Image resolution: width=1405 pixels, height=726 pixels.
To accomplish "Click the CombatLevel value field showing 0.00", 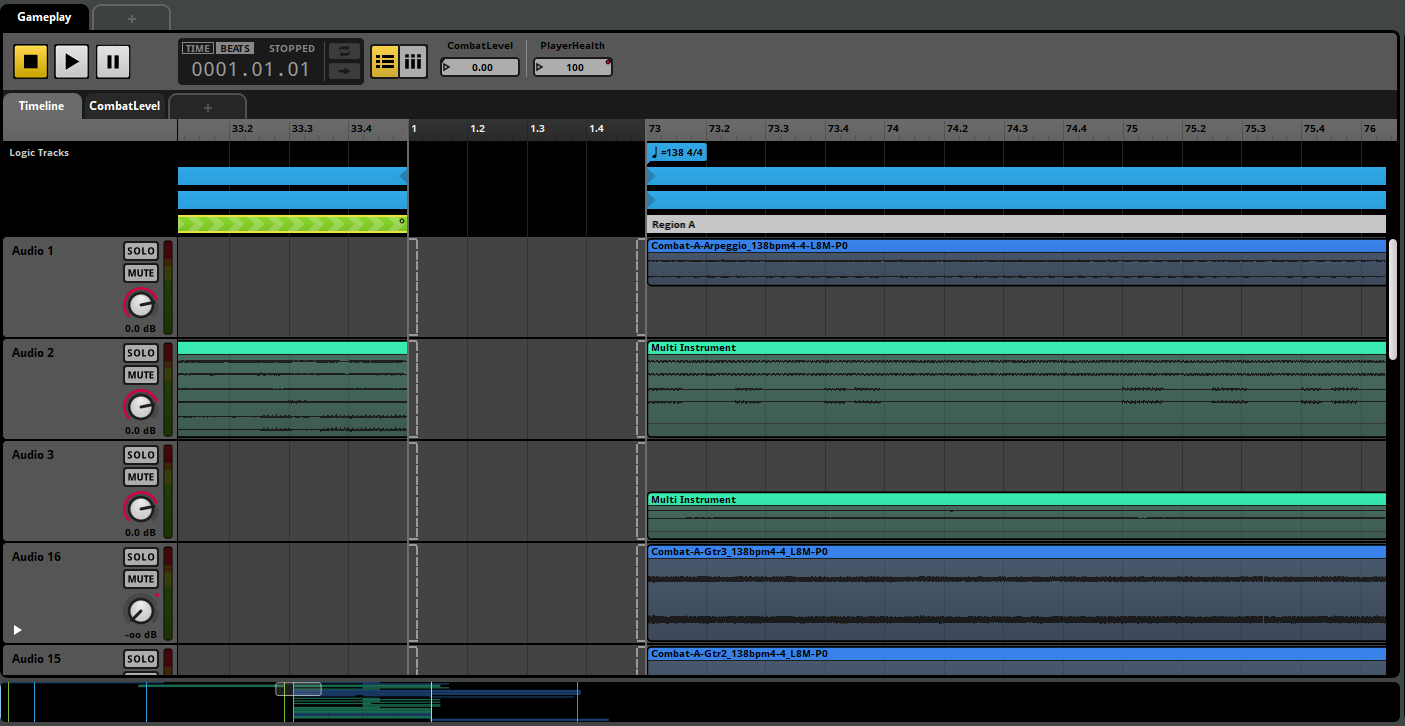I will coord(480,67).
